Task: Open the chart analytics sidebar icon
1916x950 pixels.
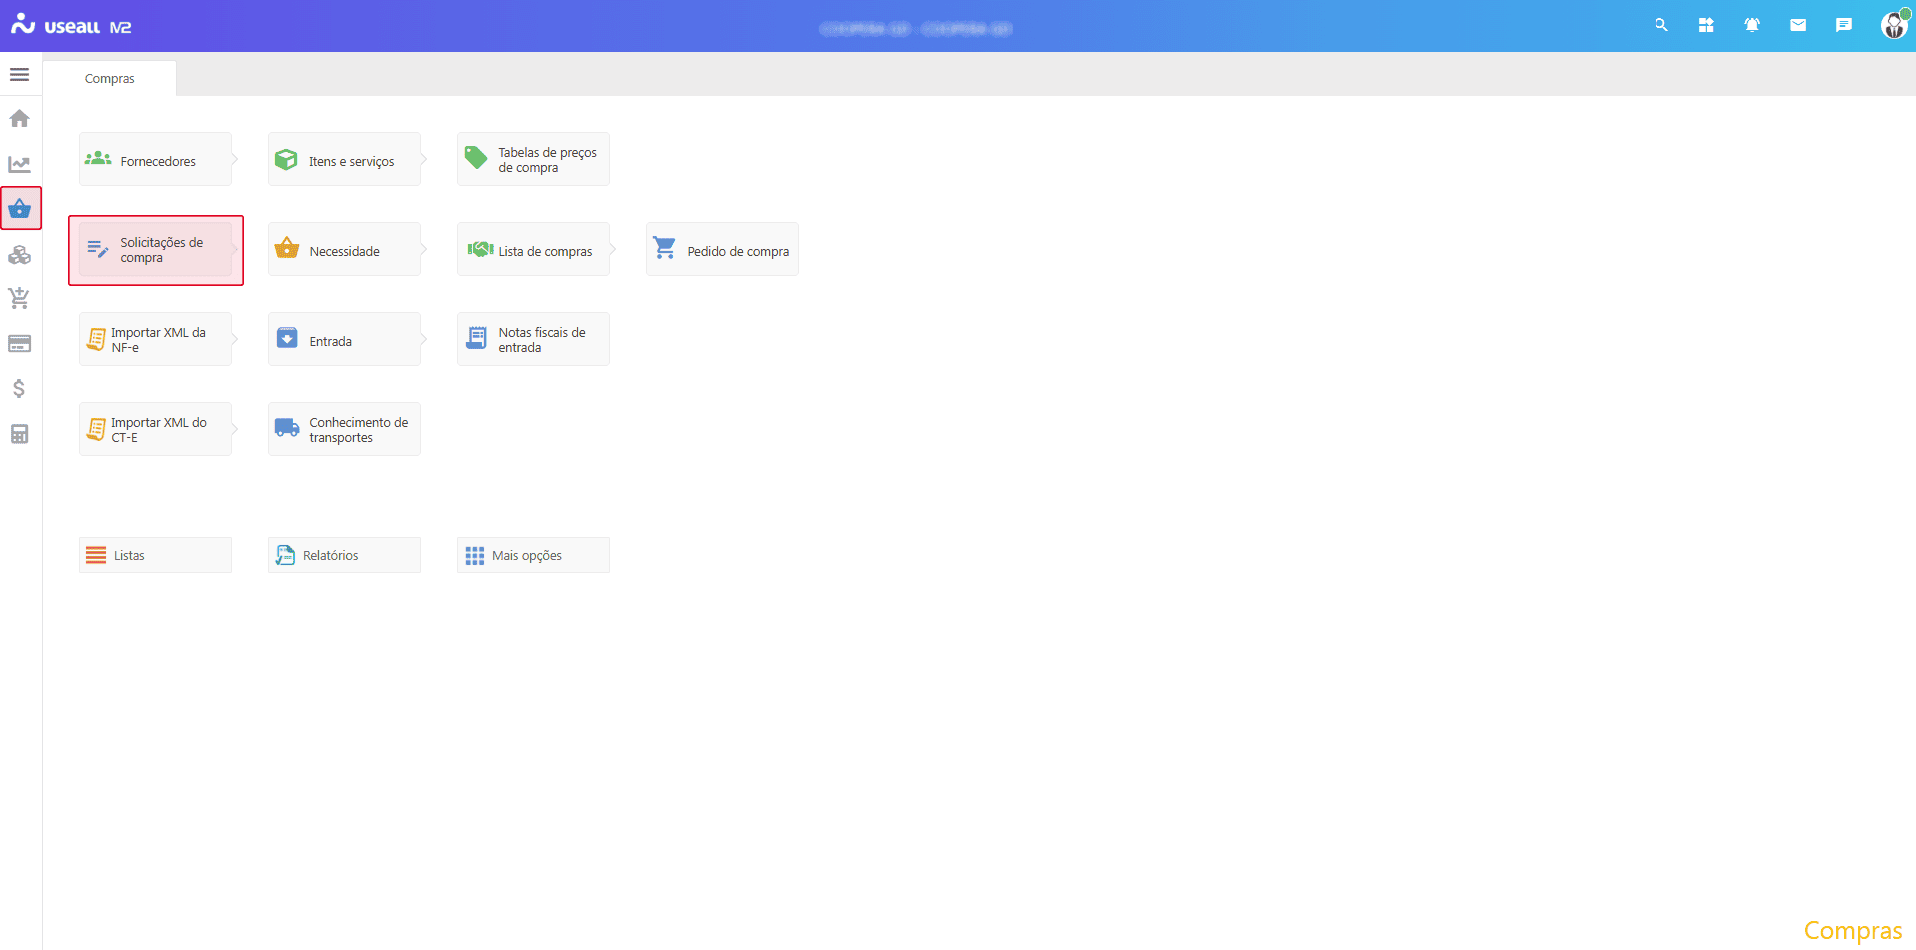Action: (x=19, y=164)
